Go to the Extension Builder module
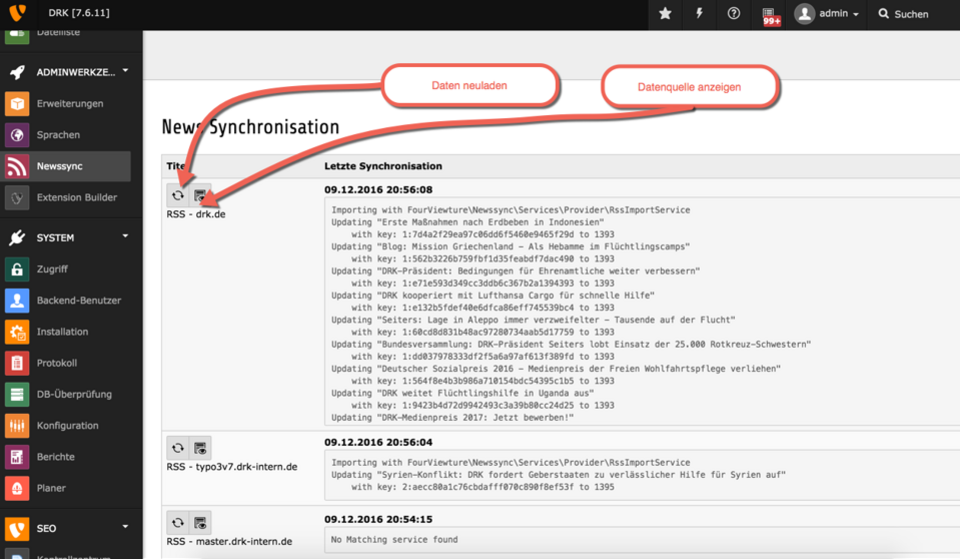Viewport: 960px width, 559px height. click(x=76, y=197)
